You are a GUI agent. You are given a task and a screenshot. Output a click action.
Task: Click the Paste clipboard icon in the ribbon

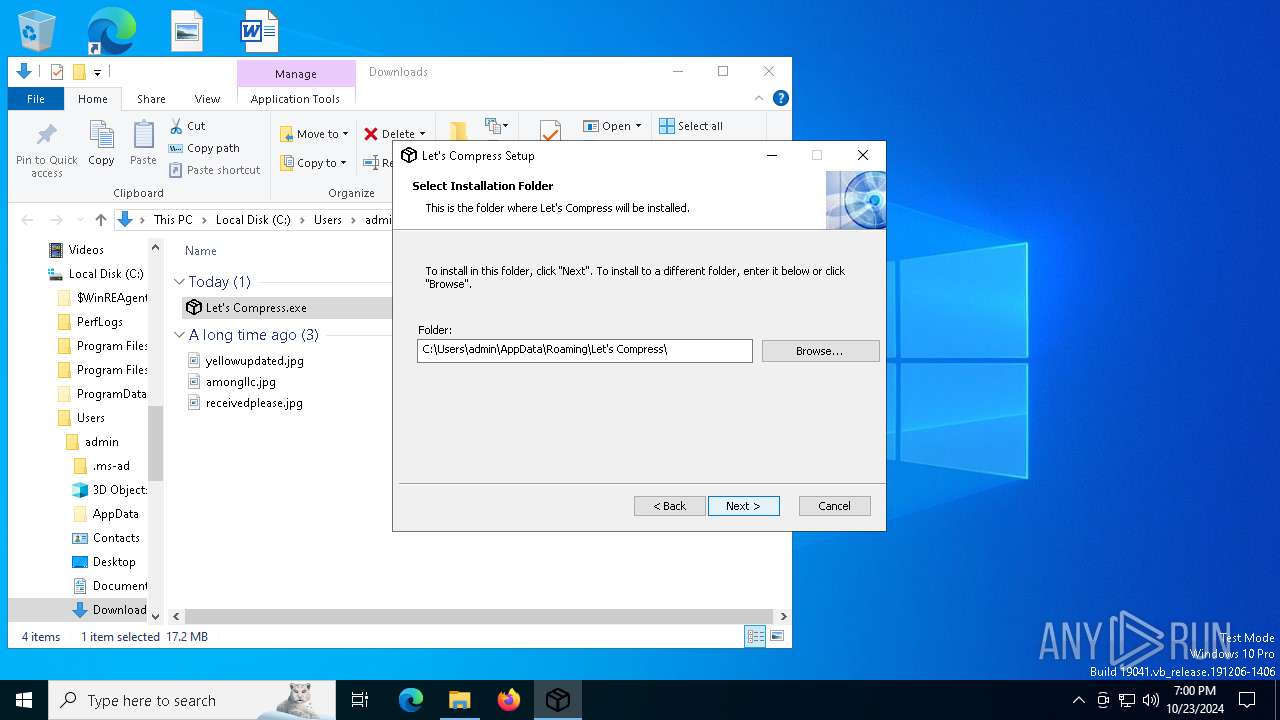[x=143, y=134]
